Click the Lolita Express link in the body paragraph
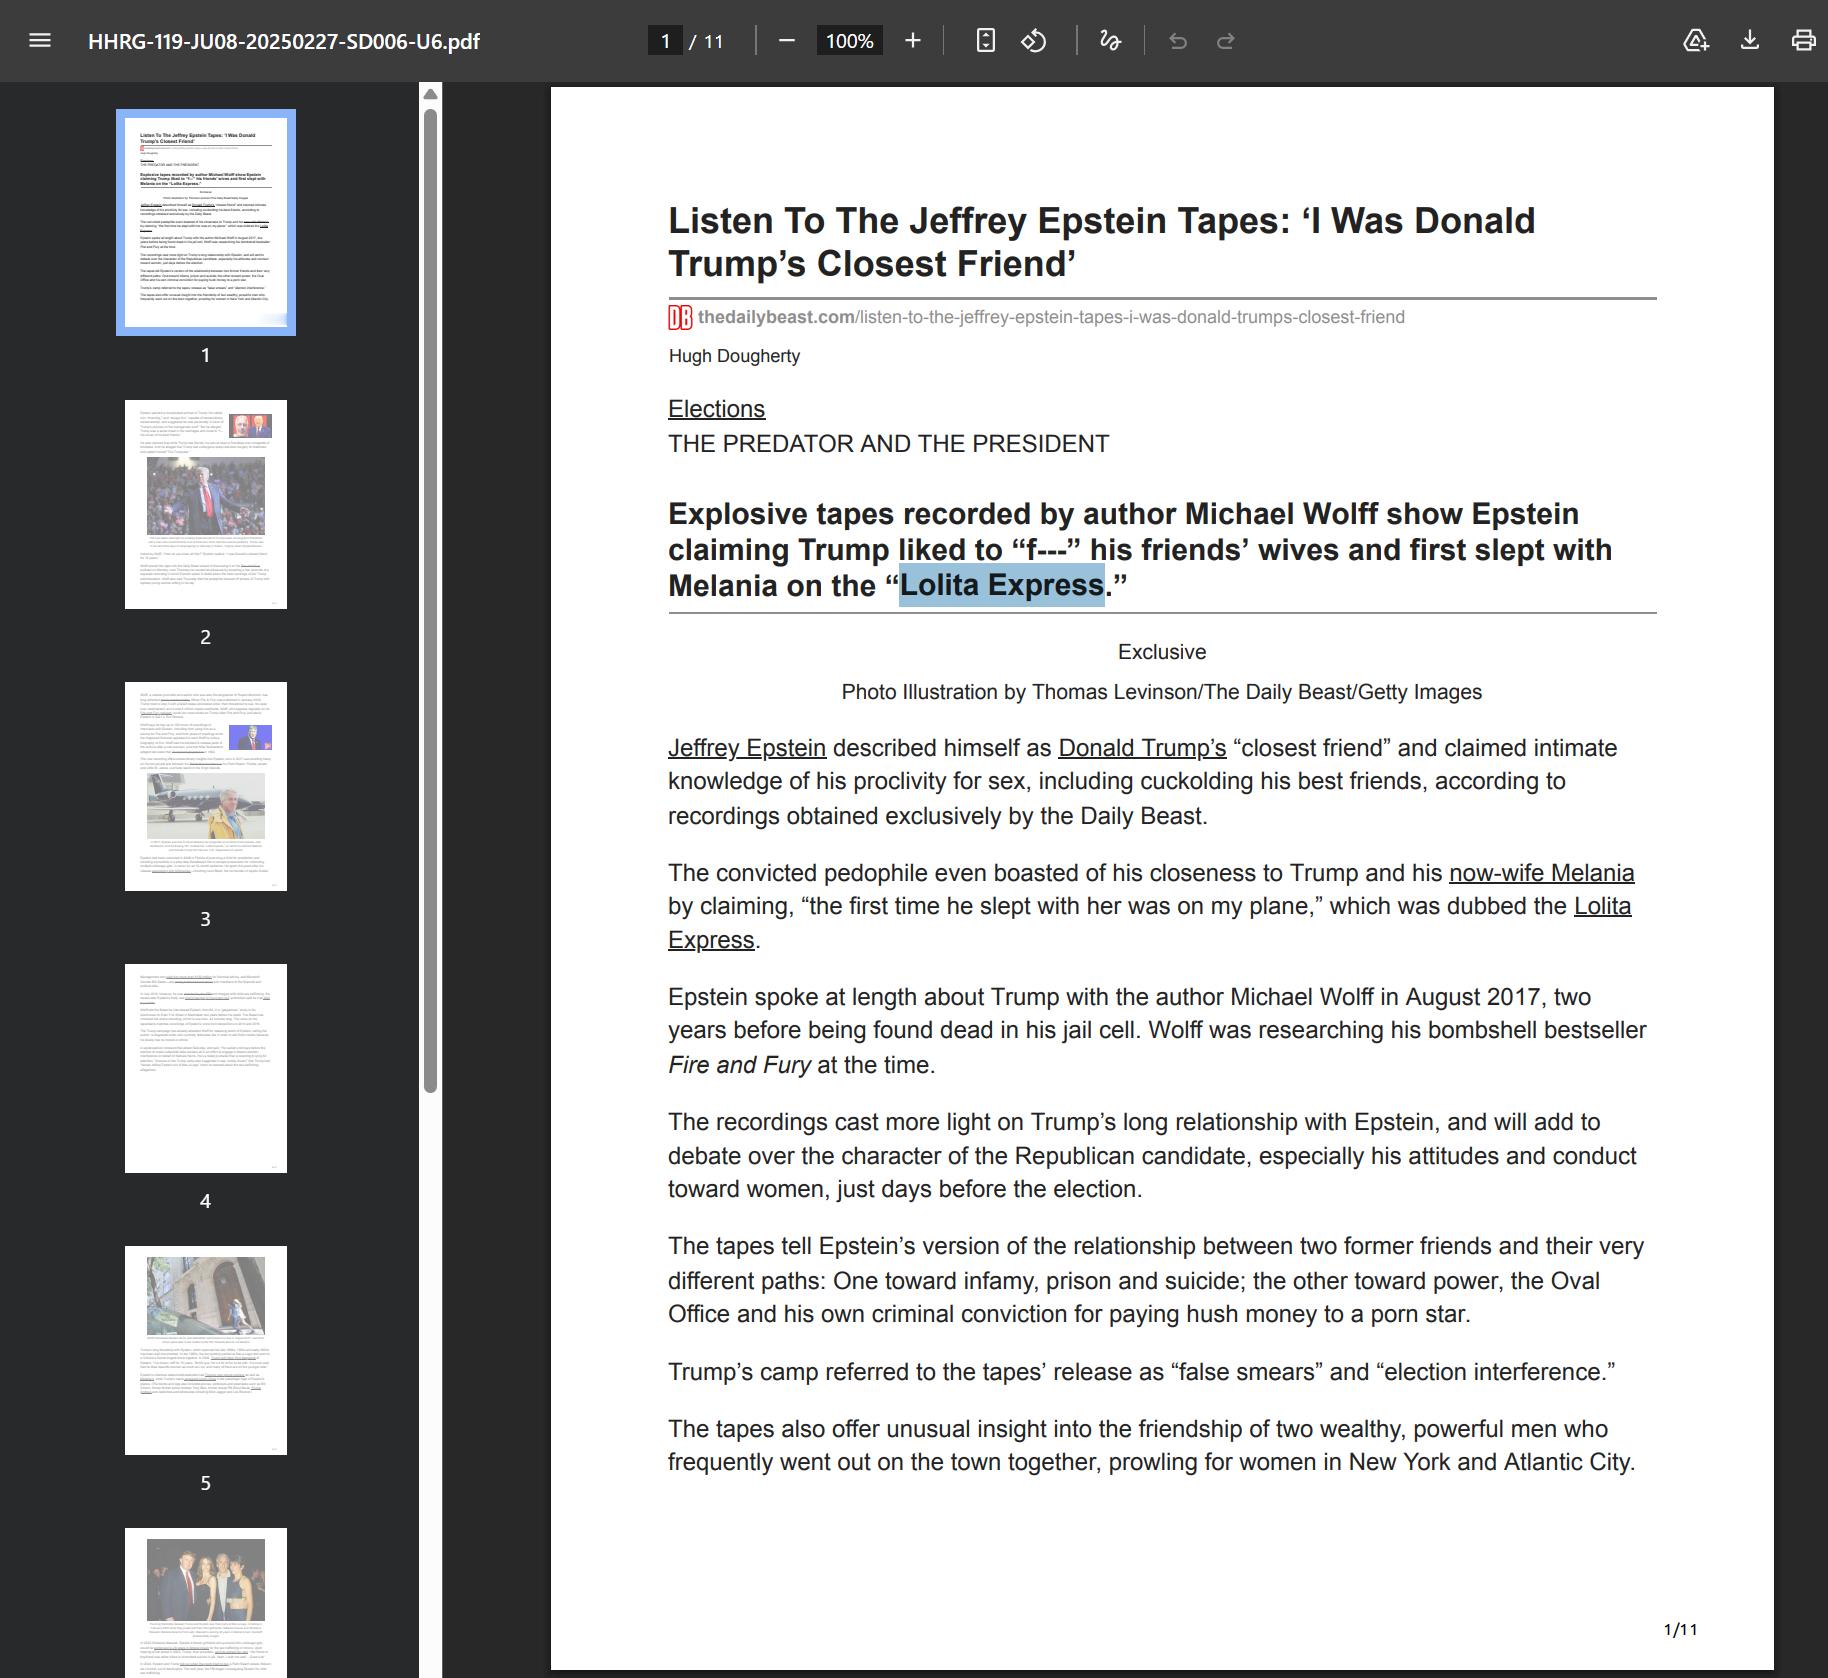Image resolution: width=1828 pixels, height=1678 pixels. pyautogui.click(x=1602, y=906)
